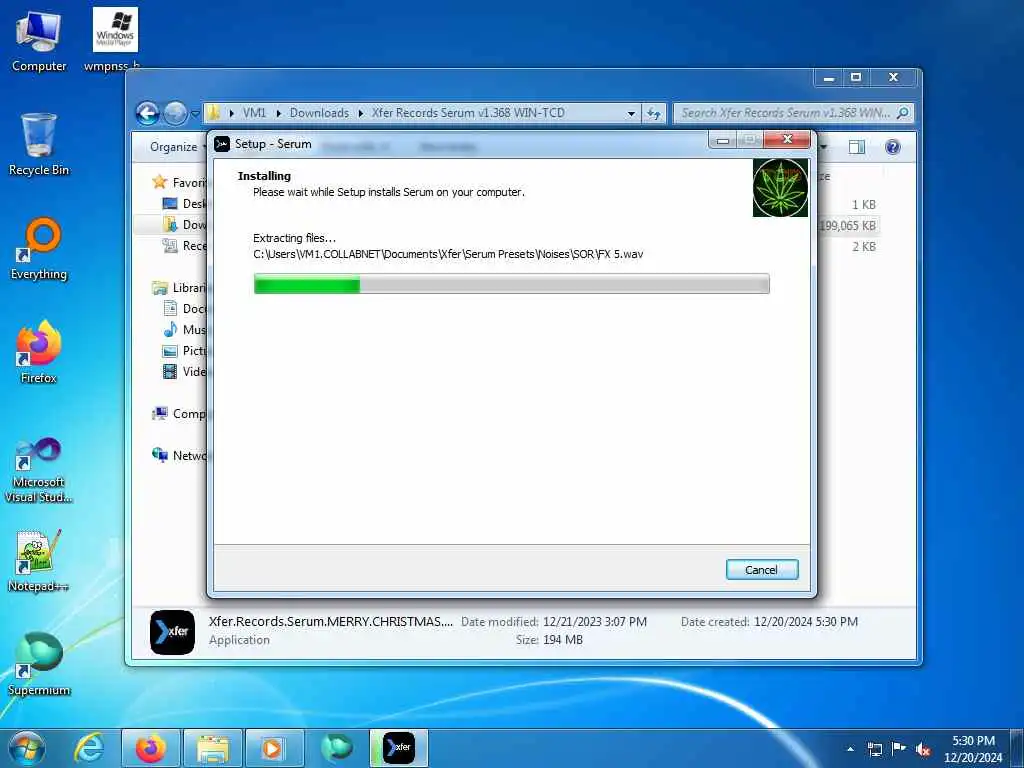
Task: Open Explorer help
Action: (x=893, y=147)
